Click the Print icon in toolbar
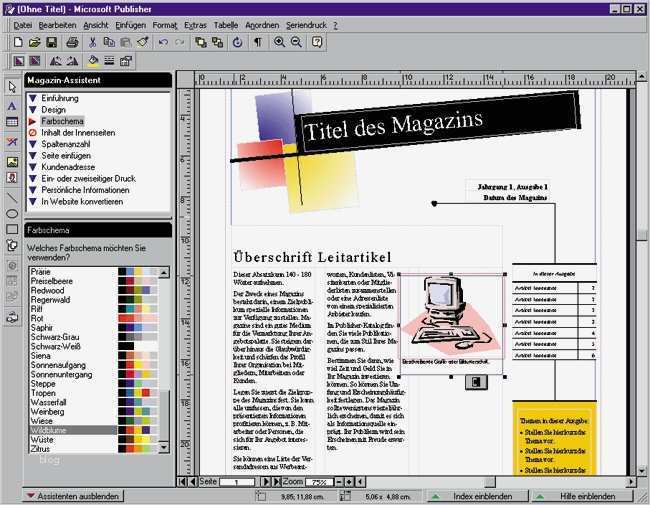Viewport: 650px width, 505px height. tap(72, 42)
